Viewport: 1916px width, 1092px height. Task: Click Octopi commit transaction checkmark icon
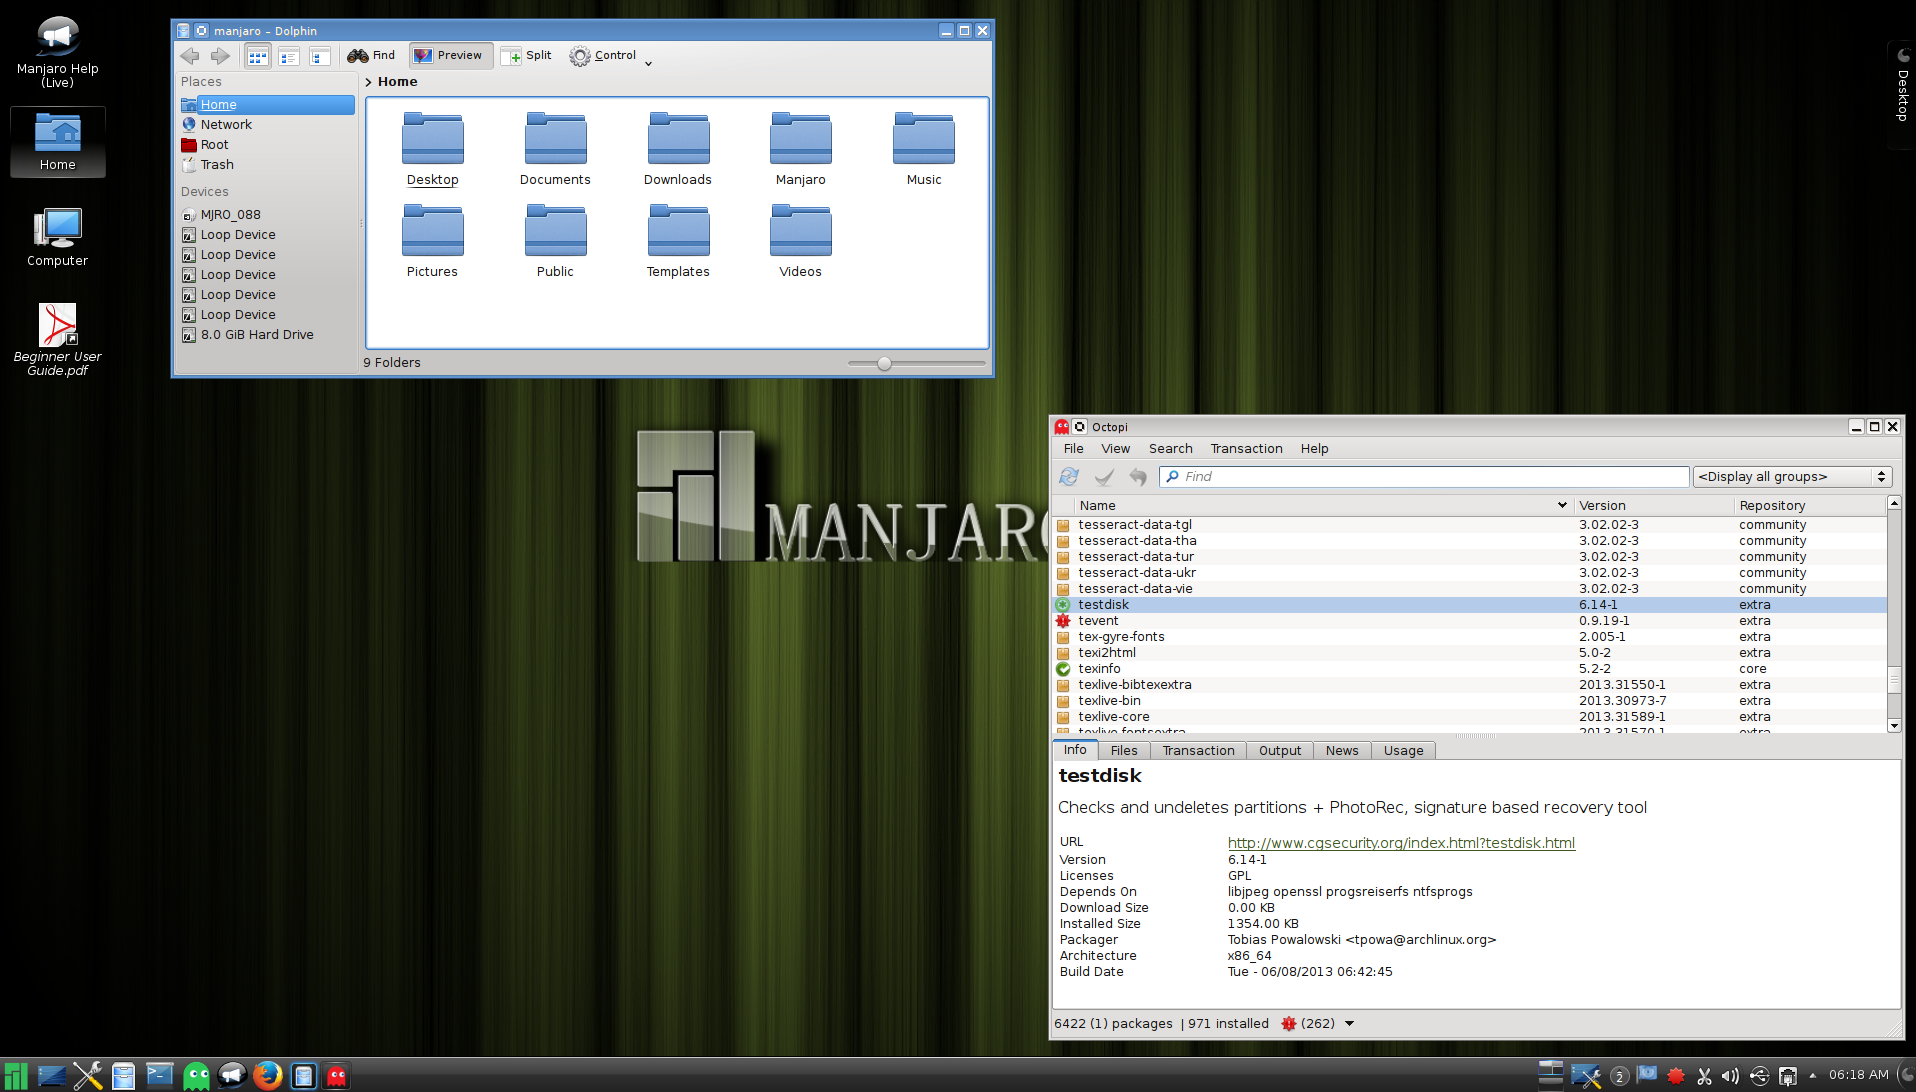pyautogui.click(x=1104, y=477)
